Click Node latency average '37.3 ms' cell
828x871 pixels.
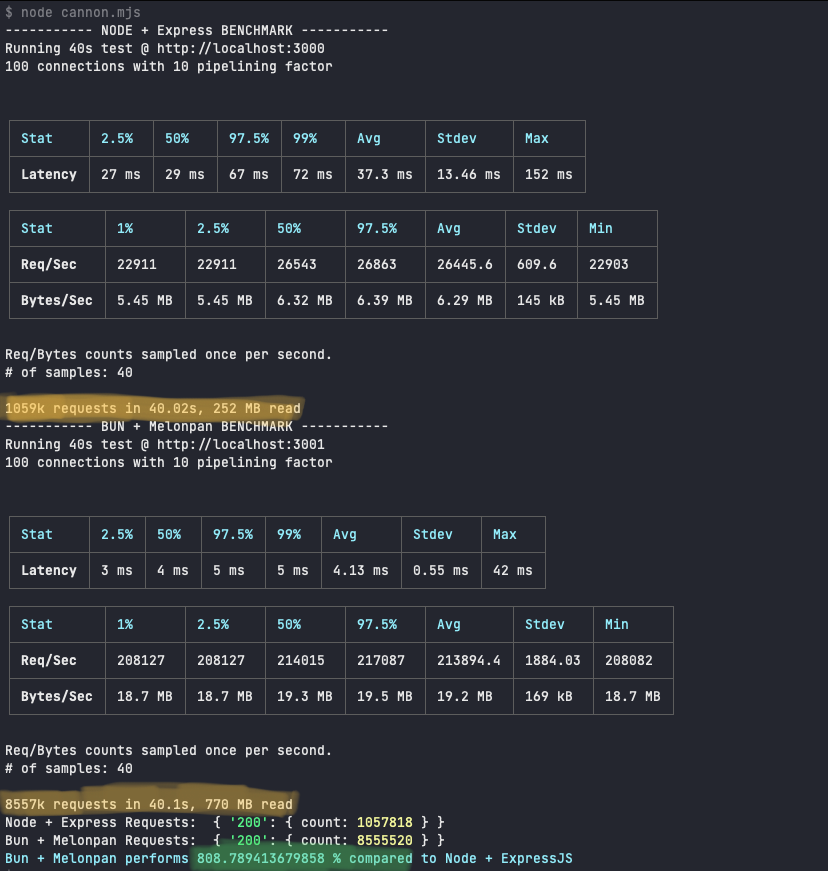tap(385, 174)
